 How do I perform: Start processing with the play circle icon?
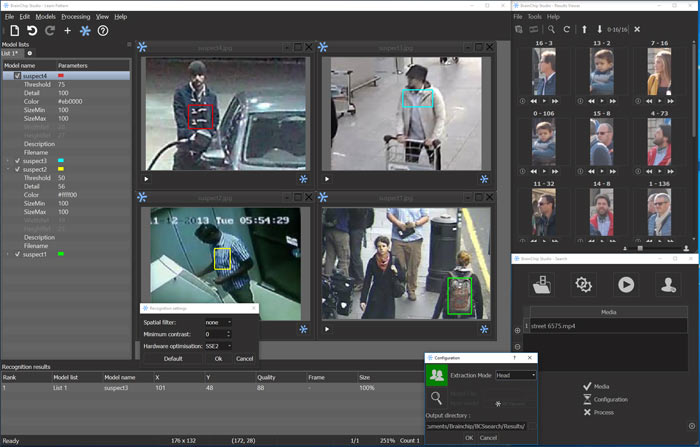(x=626, y=284)
